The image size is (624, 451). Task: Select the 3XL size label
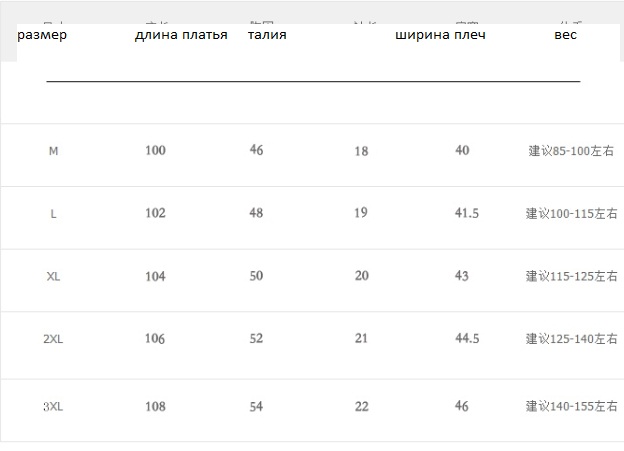tap(53, 407)
